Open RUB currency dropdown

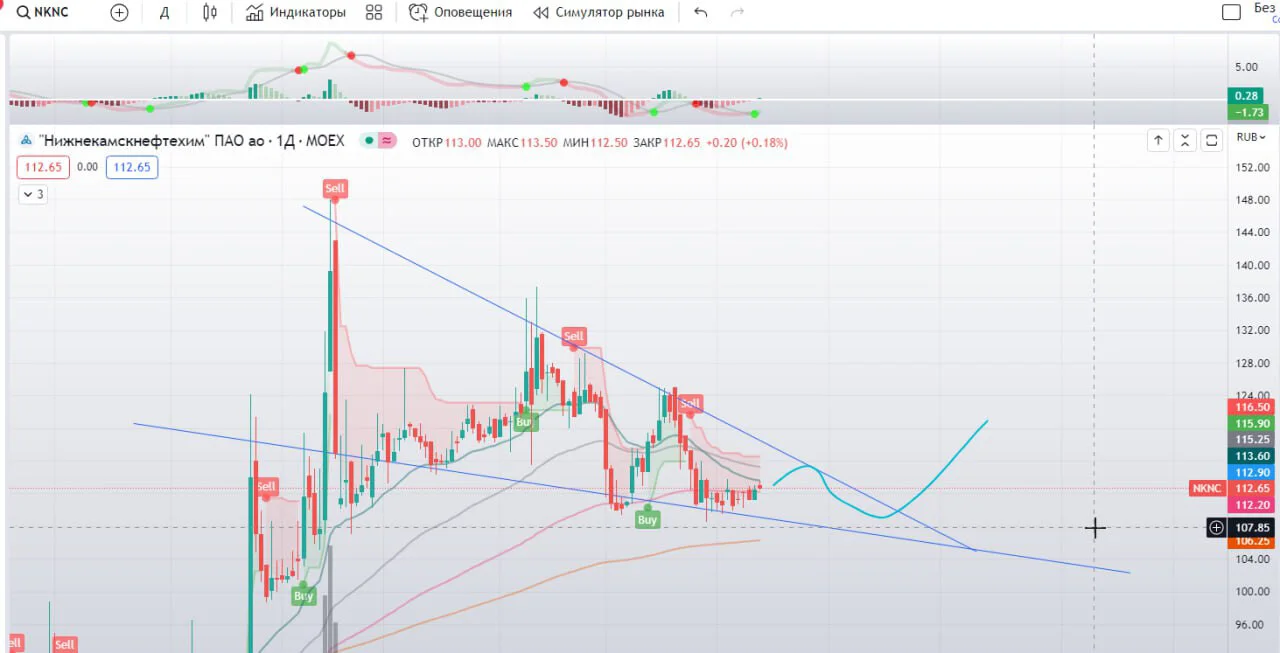pyautogui.click(x=1252, y=138)
